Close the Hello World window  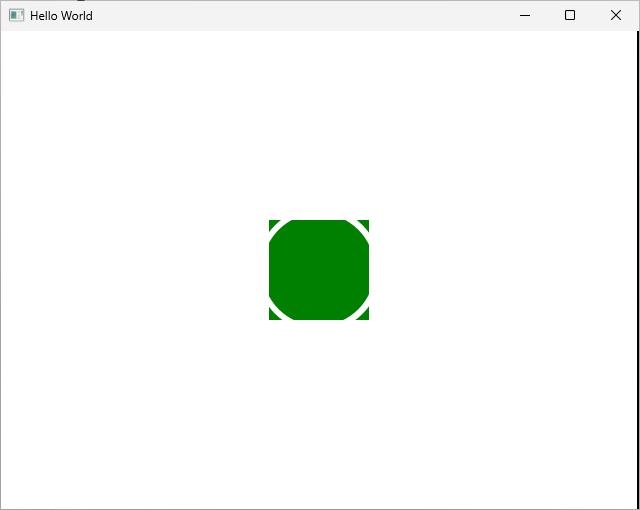(616, 15)
